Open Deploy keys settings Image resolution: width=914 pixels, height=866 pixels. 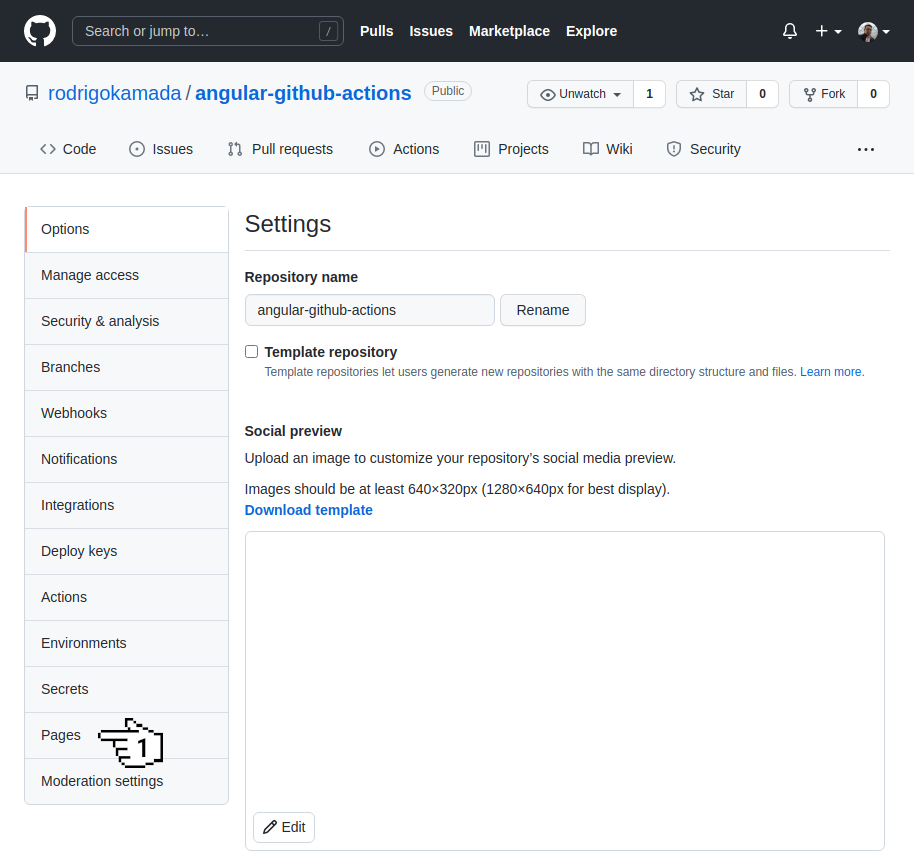[x=126, y=551]
